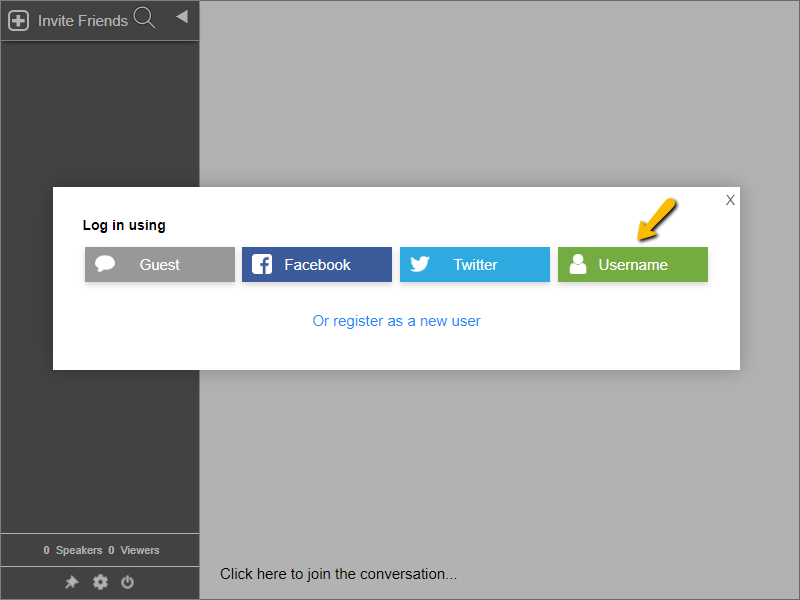Image resolution: width=800 pixels, height=600 pixels.
Task: Open the Invite Friends plus icon
Action: tap(17, 19)
